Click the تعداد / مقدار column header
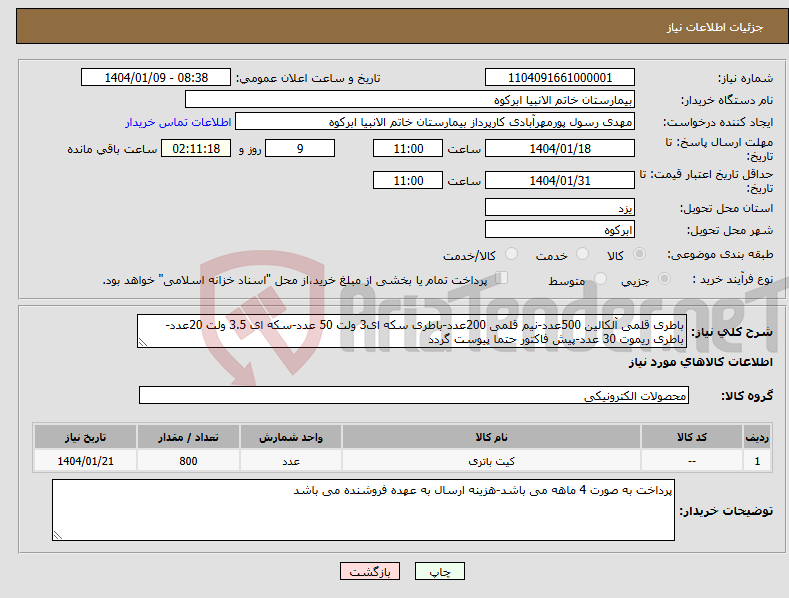The width and height of the screenshot is (789, 598). coord(188,437)
